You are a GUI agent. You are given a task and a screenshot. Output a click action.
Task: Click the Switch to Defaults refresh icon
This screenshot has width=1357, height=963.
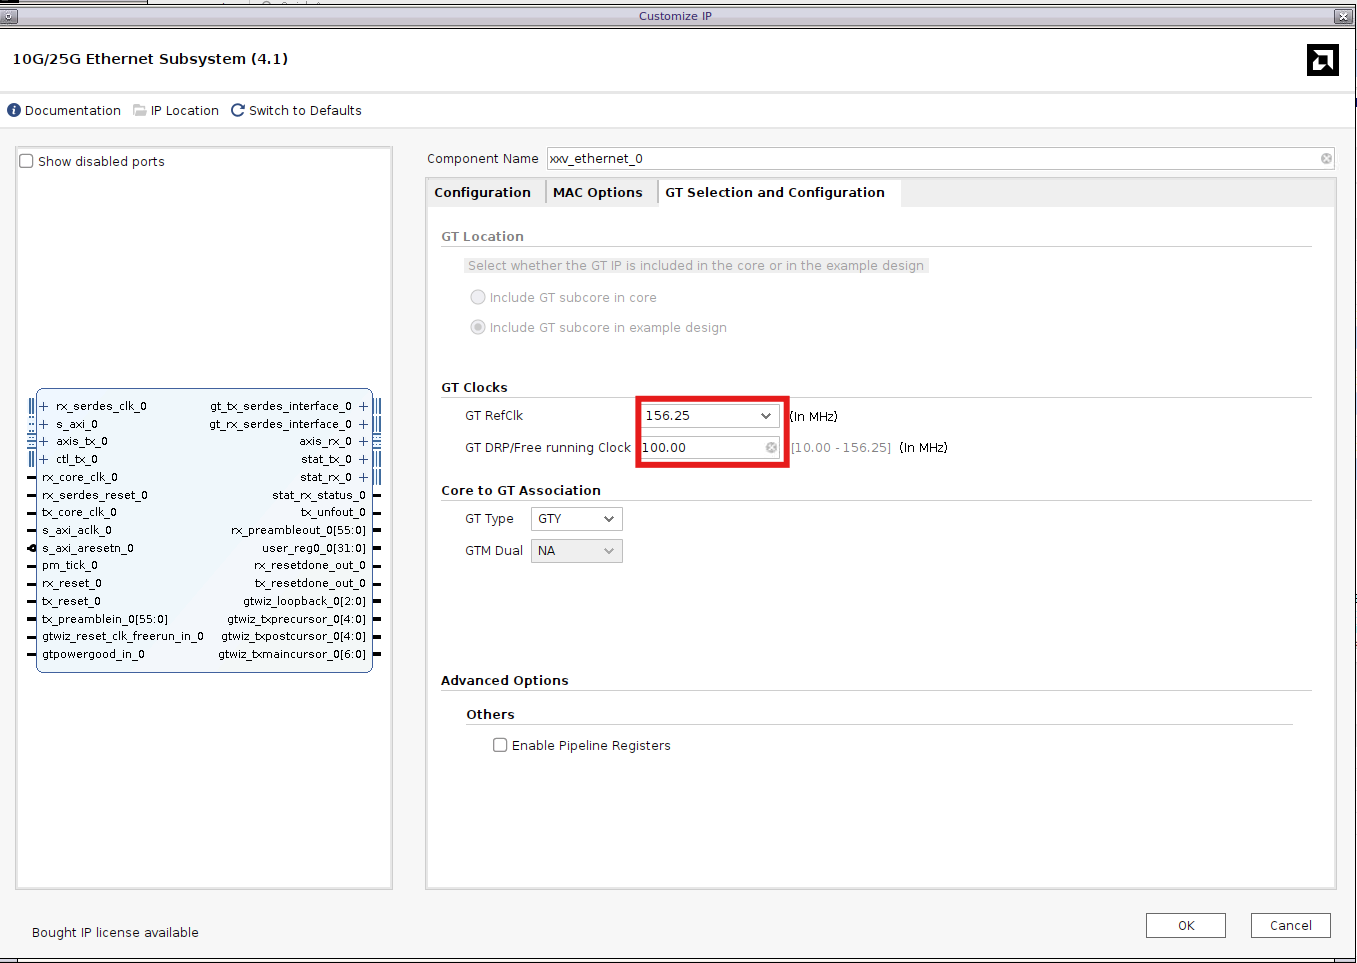238,111
